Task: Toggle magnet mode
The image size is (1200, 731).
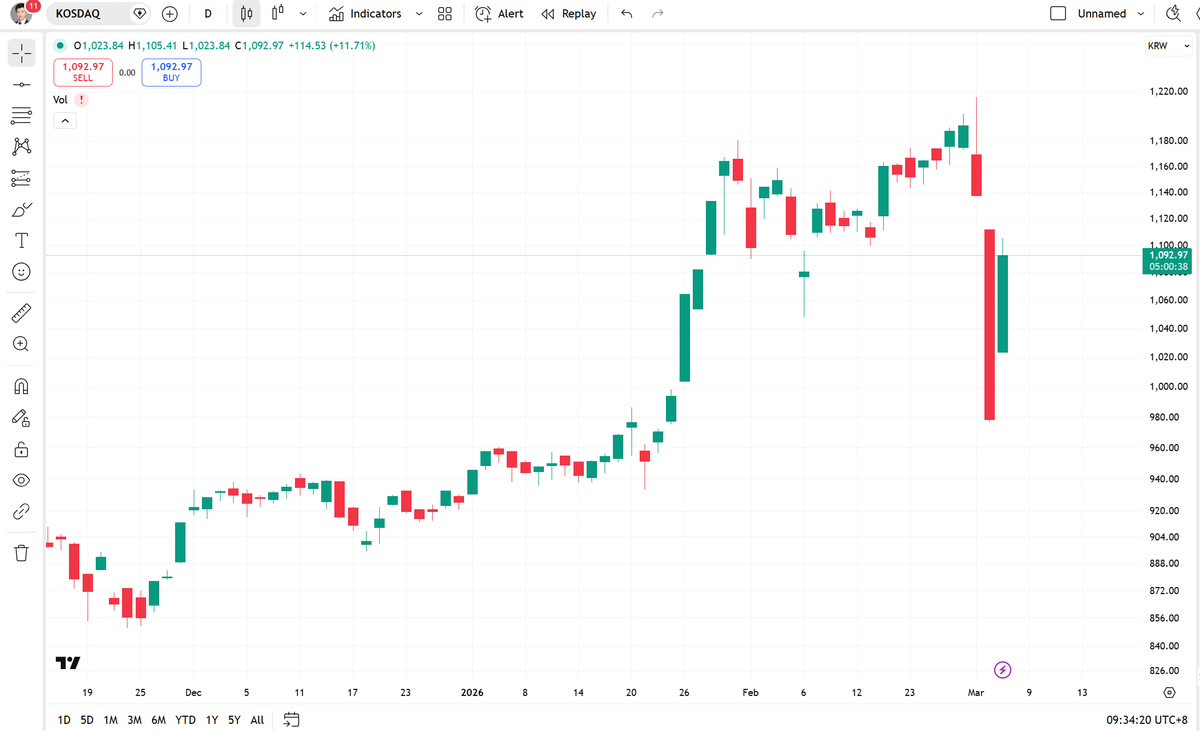Action: (21, 387)
